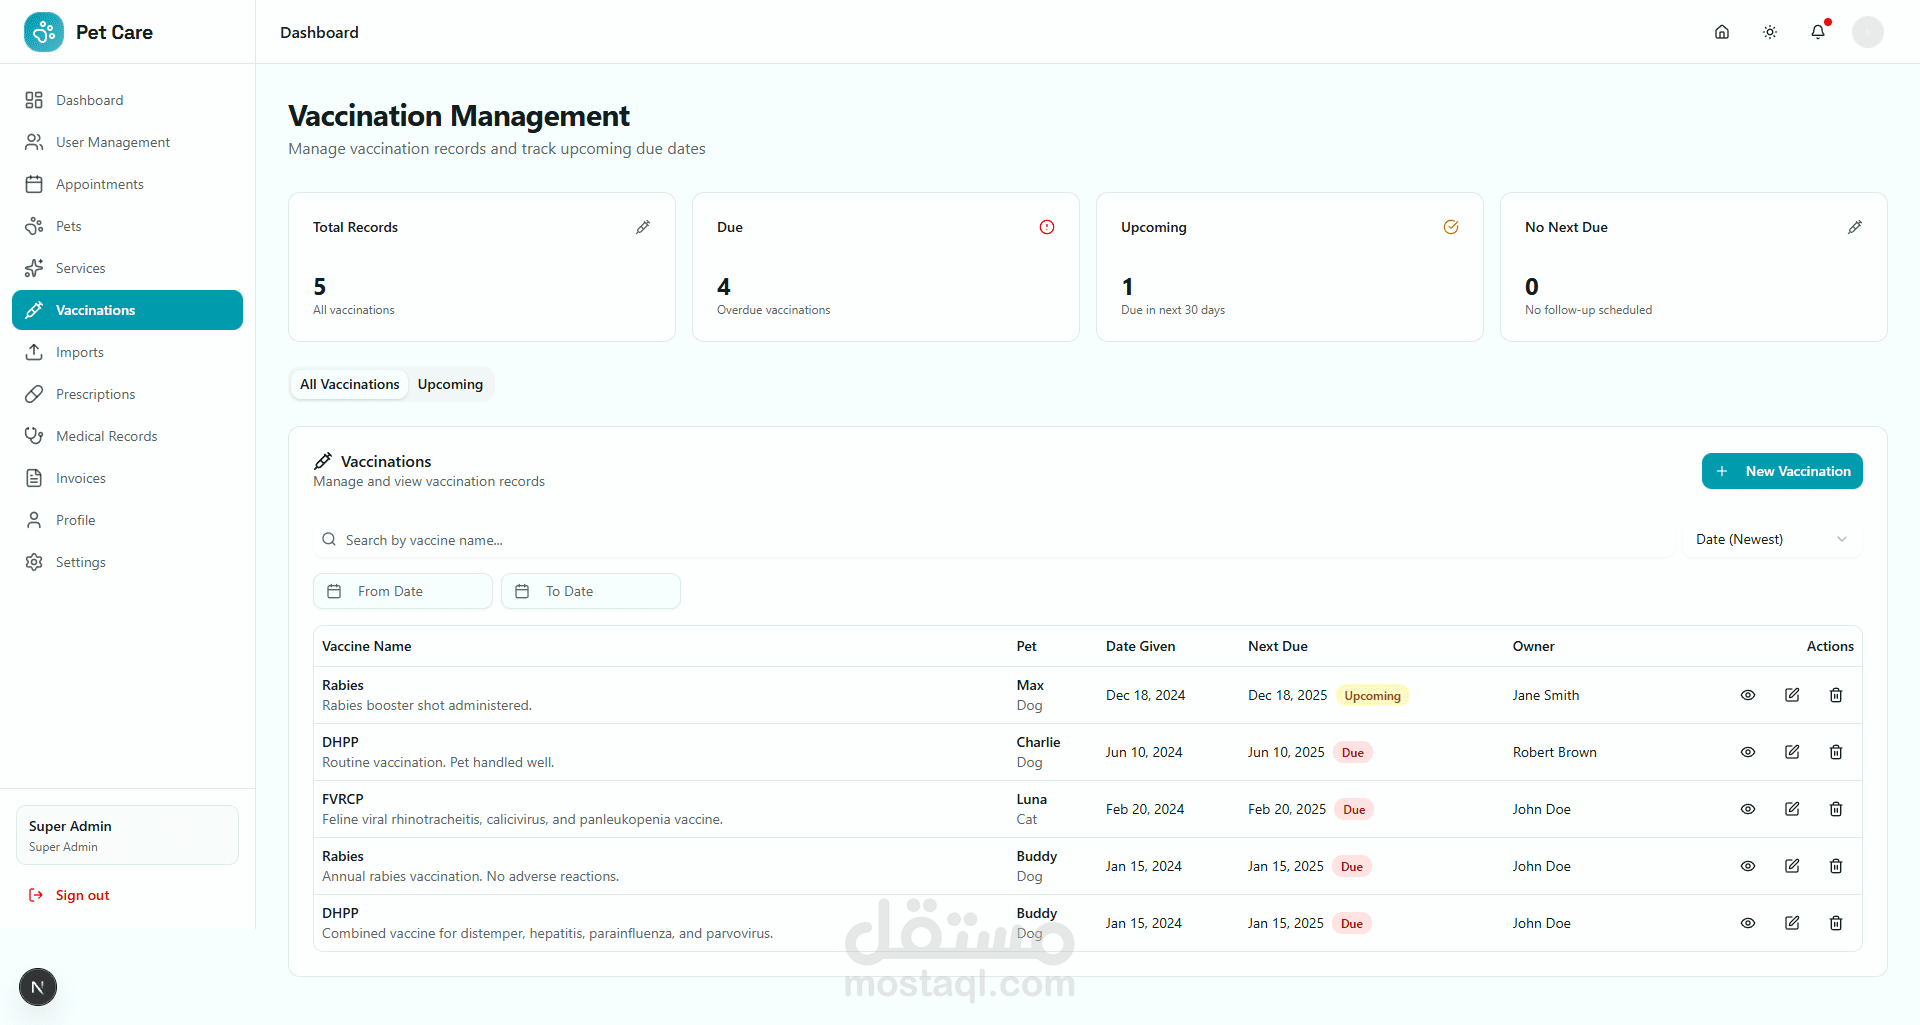The width and height of the screenshot is (1920, 1025).
Task: Click the Vaccinations panel syringe icon
Action: point(323,461)
